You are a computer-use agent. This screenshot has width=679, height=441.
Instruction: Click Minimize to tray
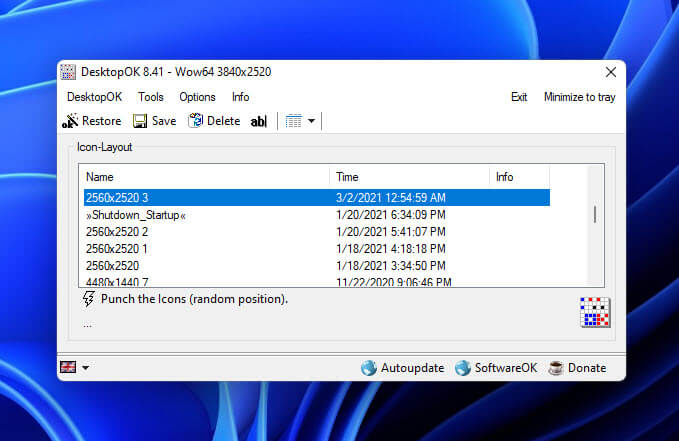[x=579, y=97]
